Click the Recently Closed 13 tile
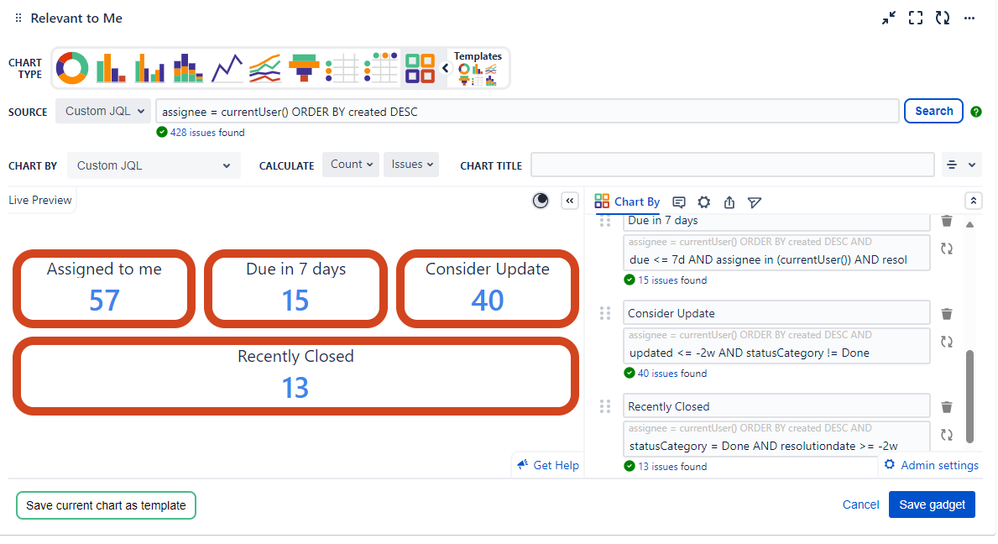Viewport: 998px width, 544px height. (x=295, y=375)
